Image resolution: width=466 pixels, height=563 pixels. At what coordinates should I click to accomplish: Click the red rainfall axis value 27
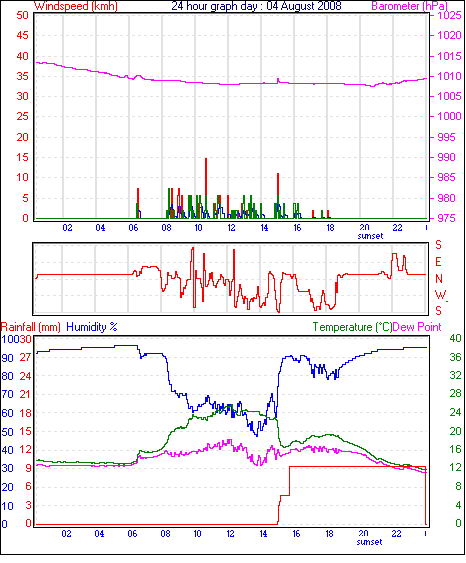(25, 358)
